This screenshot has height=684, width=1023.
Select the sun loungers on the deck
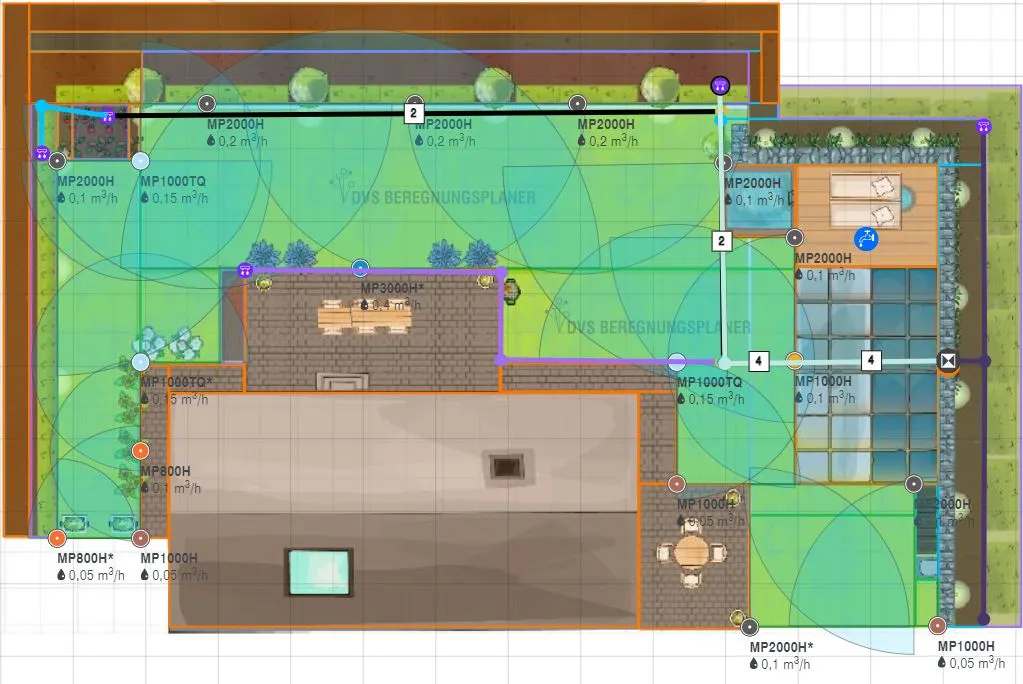tap(864, 199)
